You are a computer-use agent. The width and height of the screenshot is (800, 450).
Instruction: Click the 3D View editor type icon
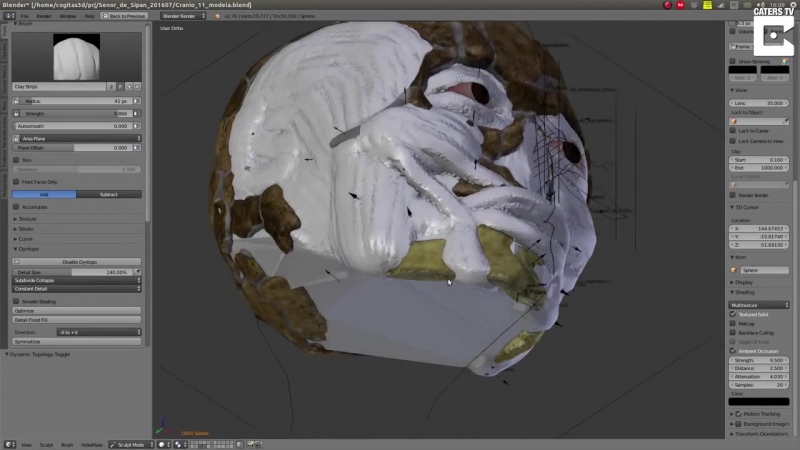click(x=9, y=445)
